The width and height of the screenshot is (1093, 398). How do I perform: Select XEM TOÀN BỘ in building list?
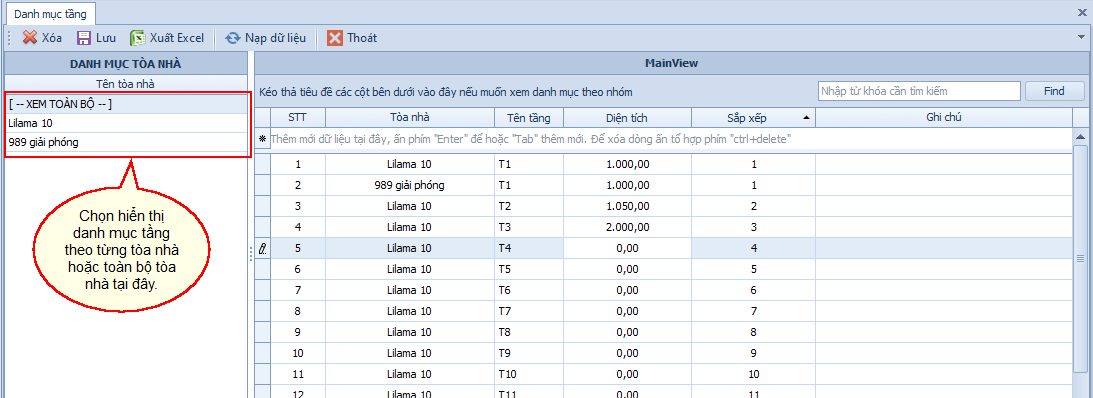coord(126,105)
